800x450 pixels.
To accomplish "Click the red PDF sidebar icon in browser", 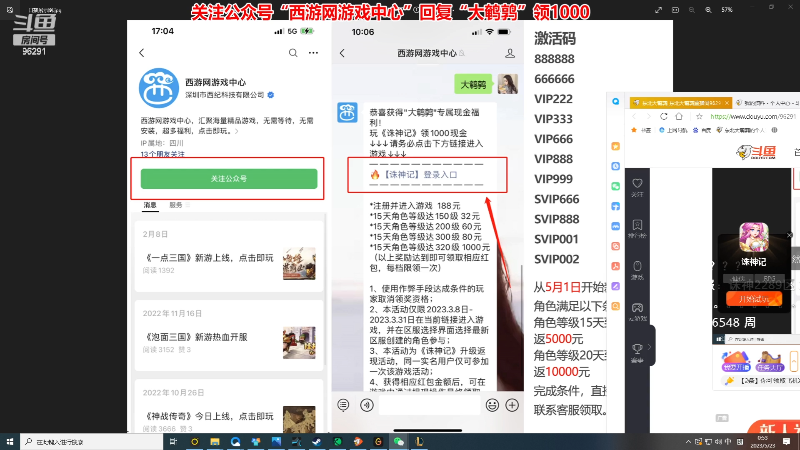I will 615,266.
